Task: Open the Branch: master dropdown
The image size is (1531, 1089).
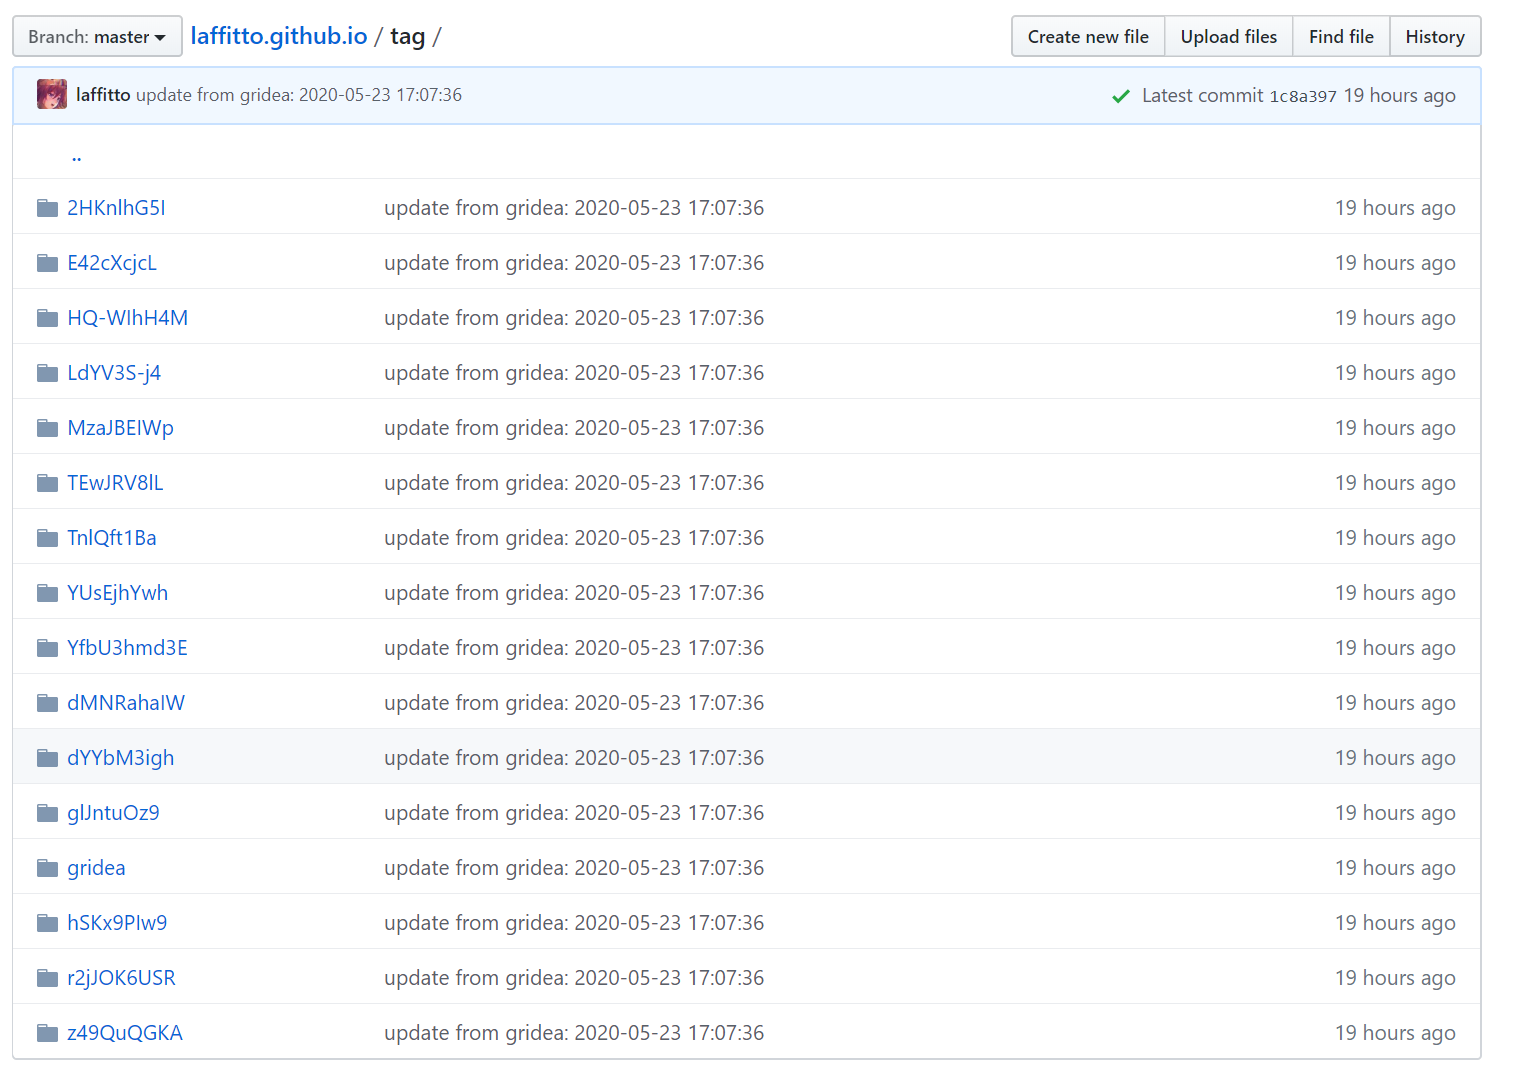Action: coord(97,37)
